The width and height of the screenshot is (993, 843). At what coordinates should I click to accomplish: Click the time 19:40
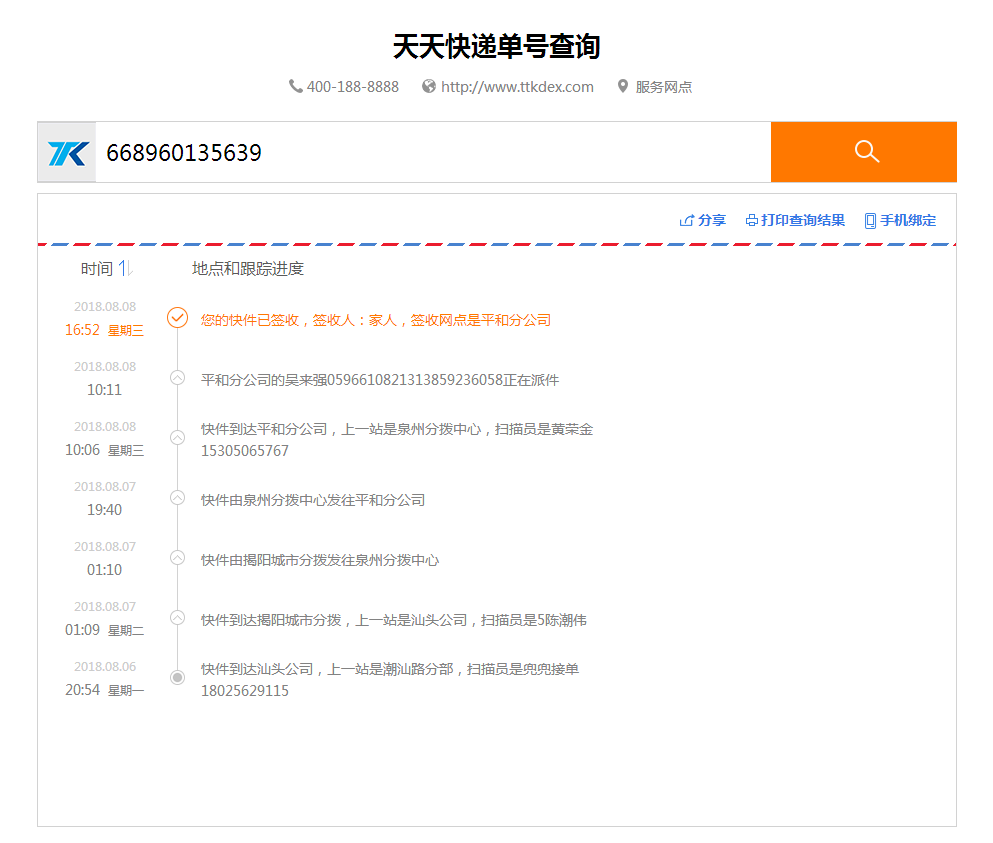[x=104, y=510]
